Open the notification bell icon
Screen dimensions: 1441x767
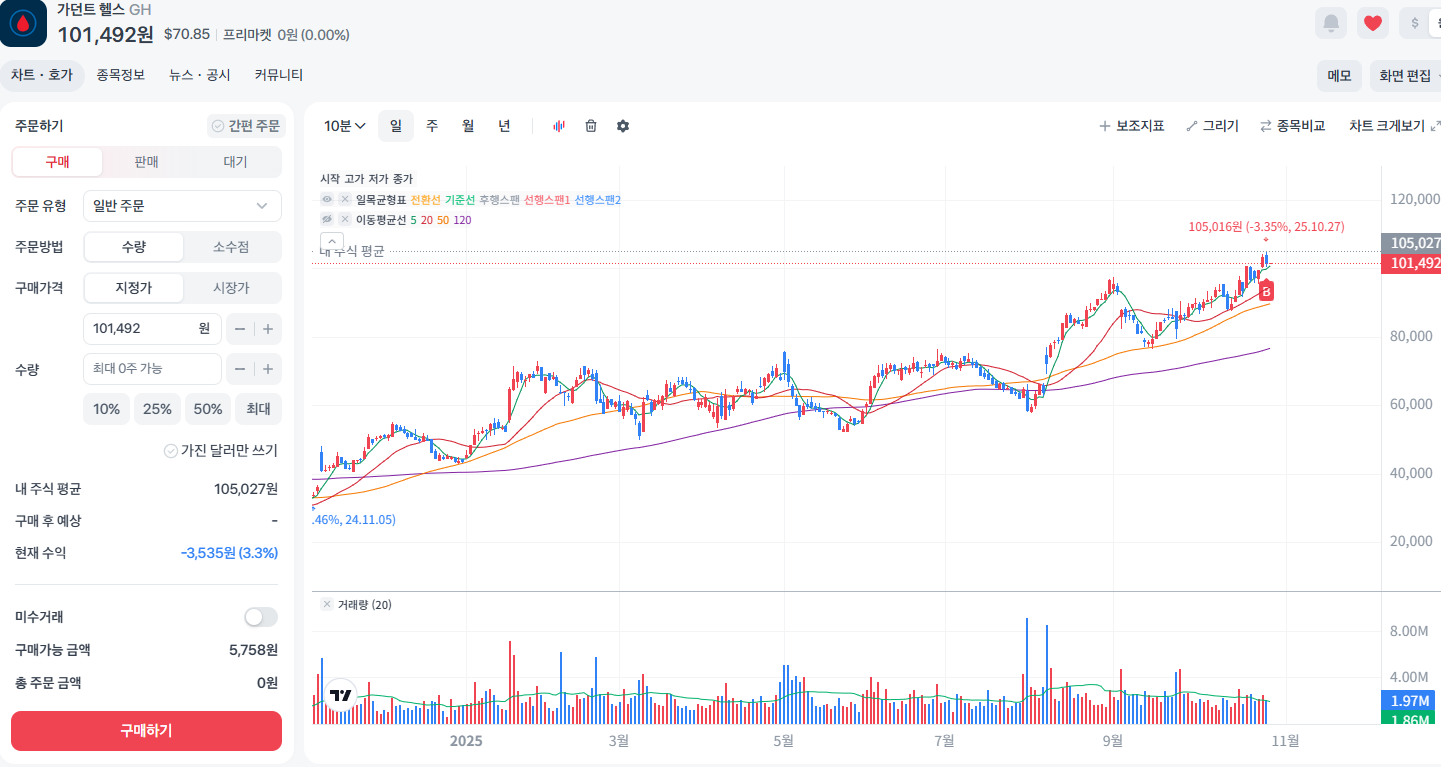coord(1331,23)
